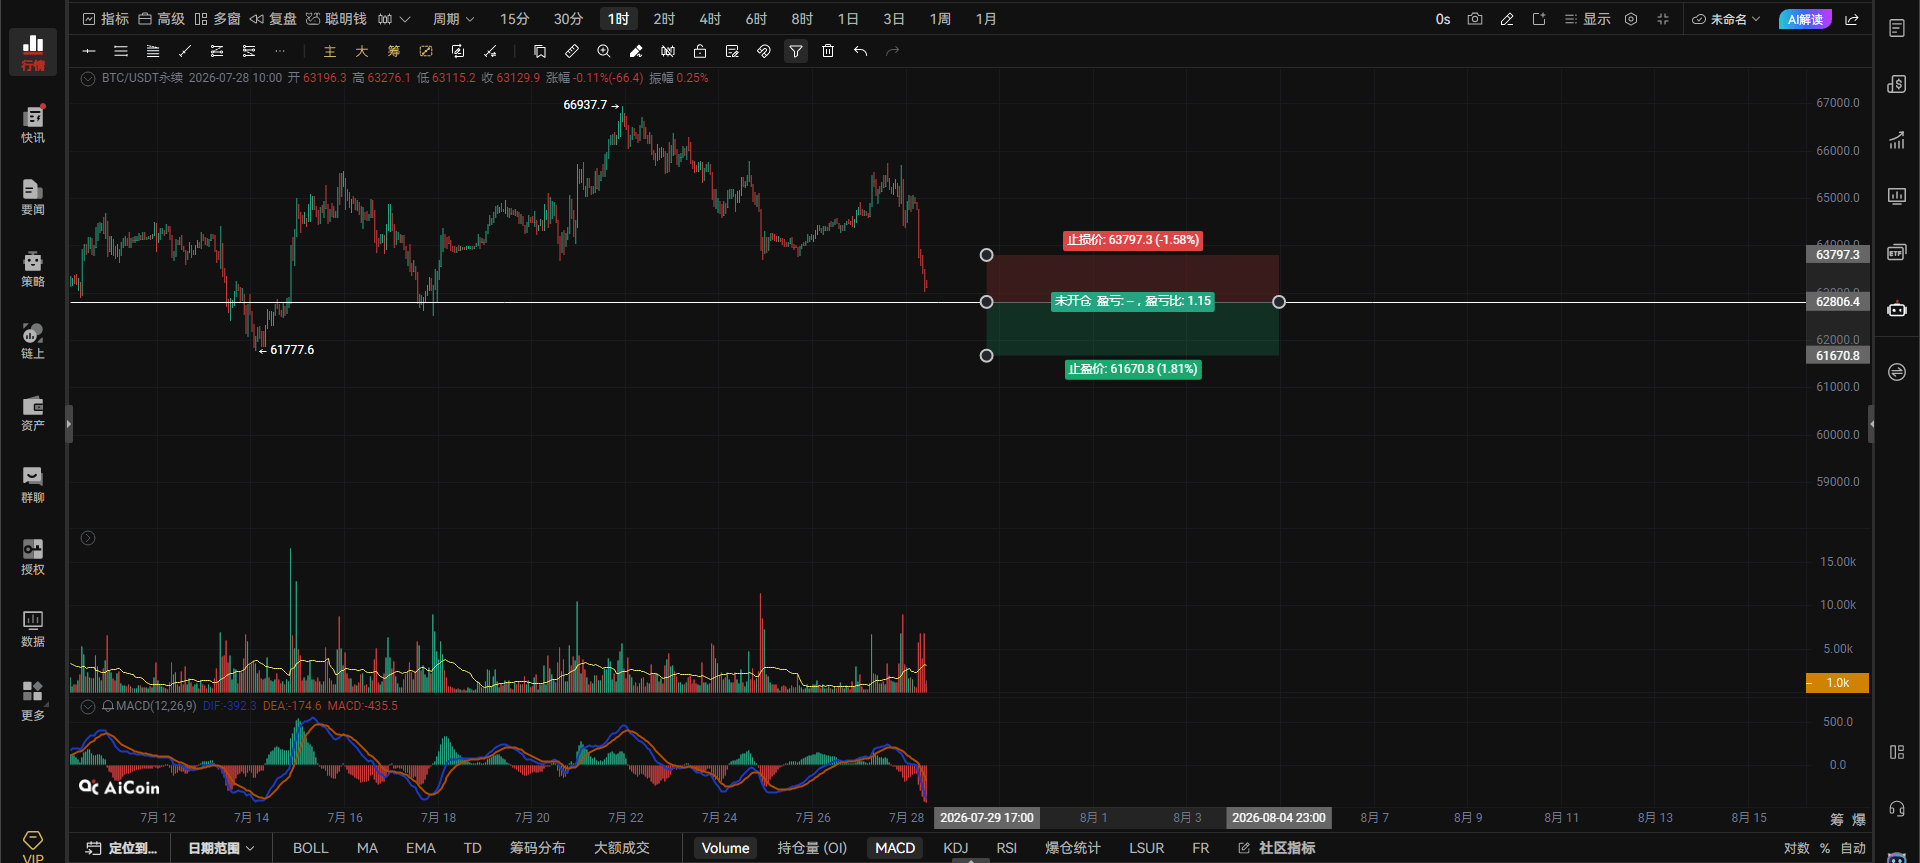Open the 未命名 layout dropdown

[x=1726, y=19]
